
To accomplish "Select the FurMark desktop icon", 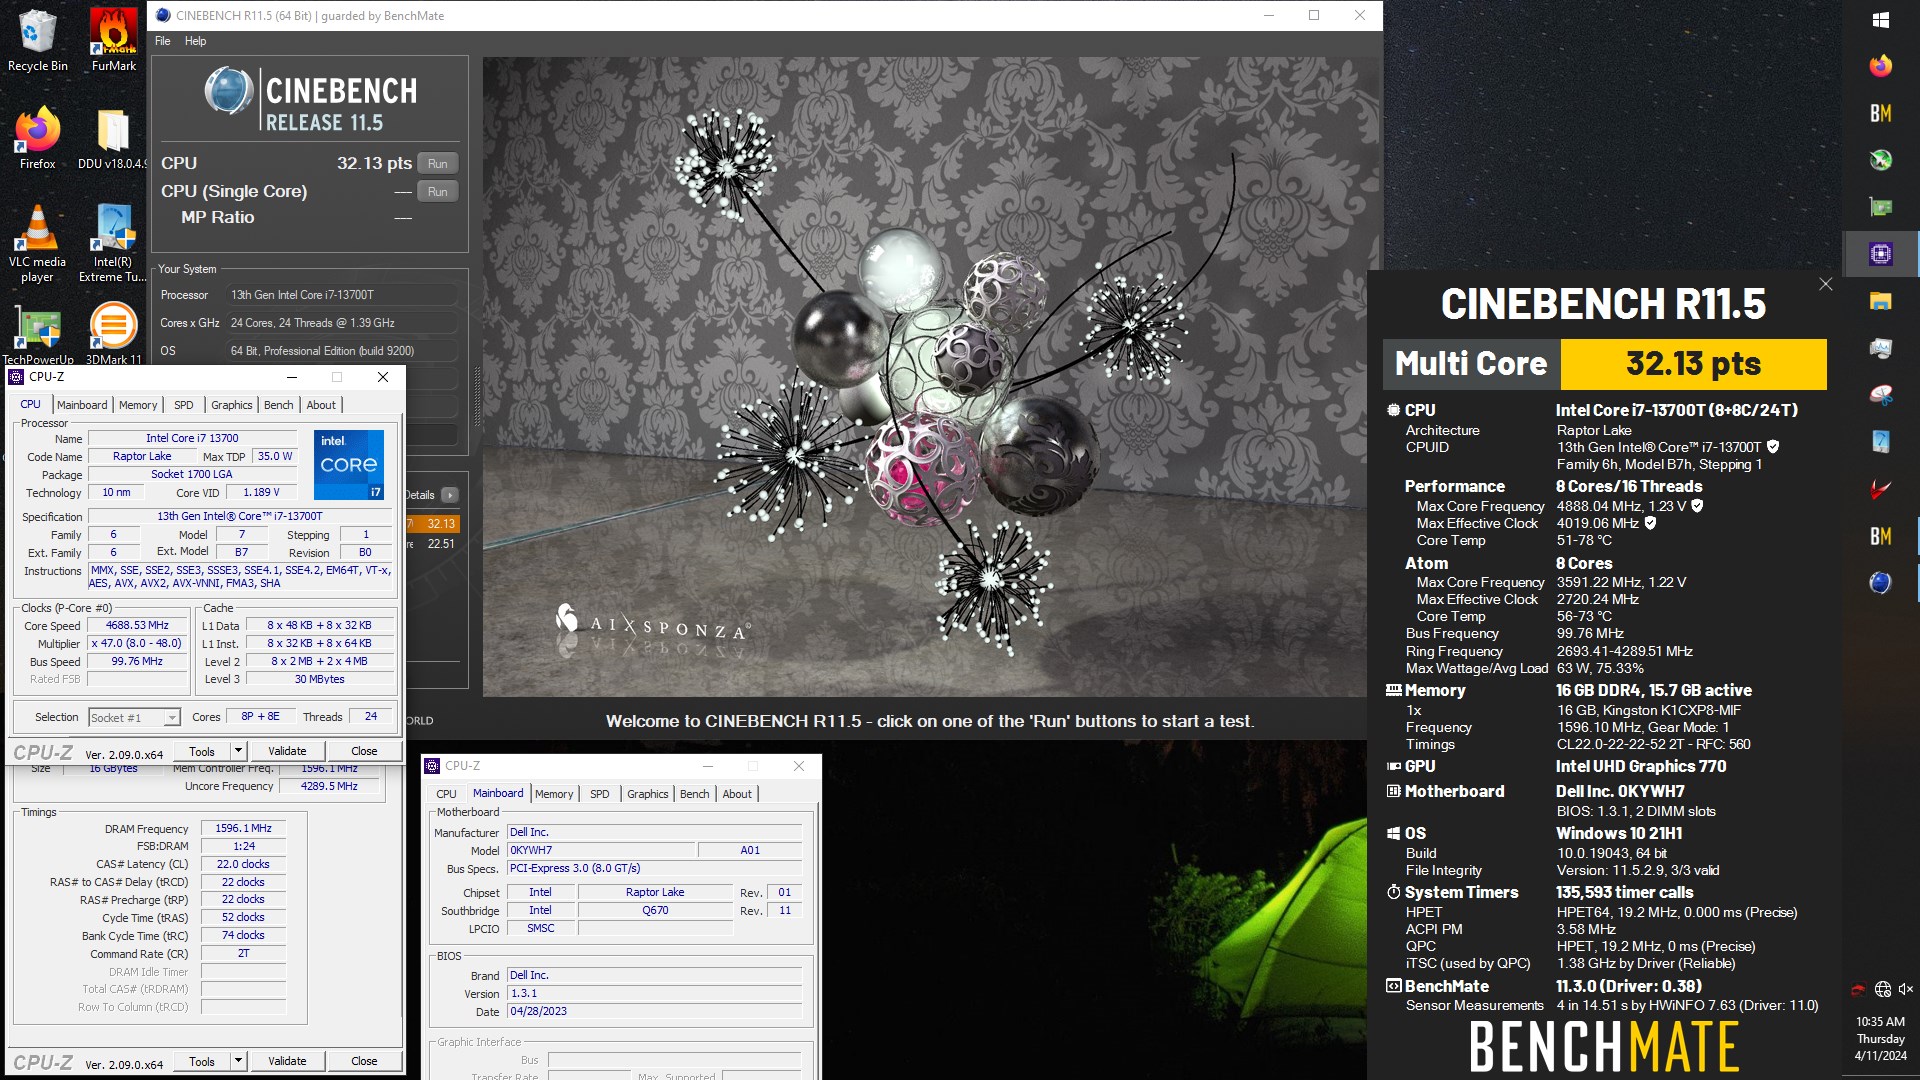I will [x=114, y=40].
